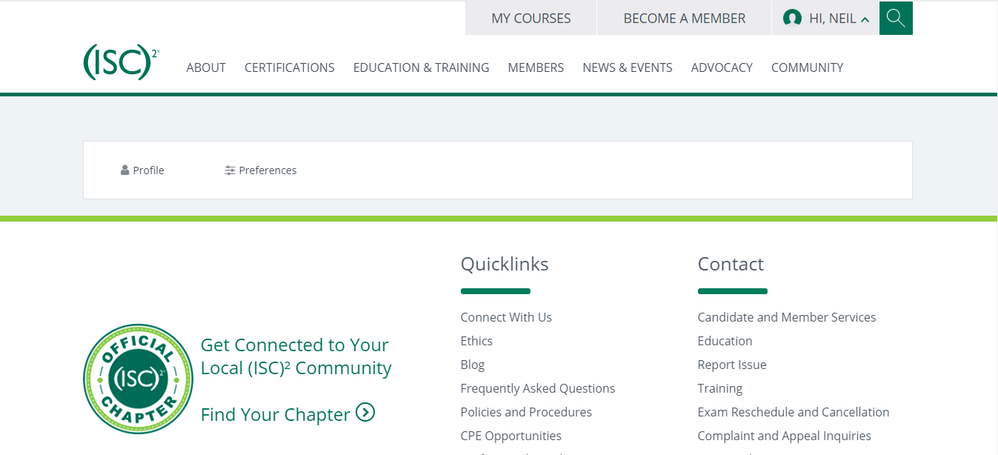Go to My Courses
Viewport: 998px width, 455px height.
531,18
